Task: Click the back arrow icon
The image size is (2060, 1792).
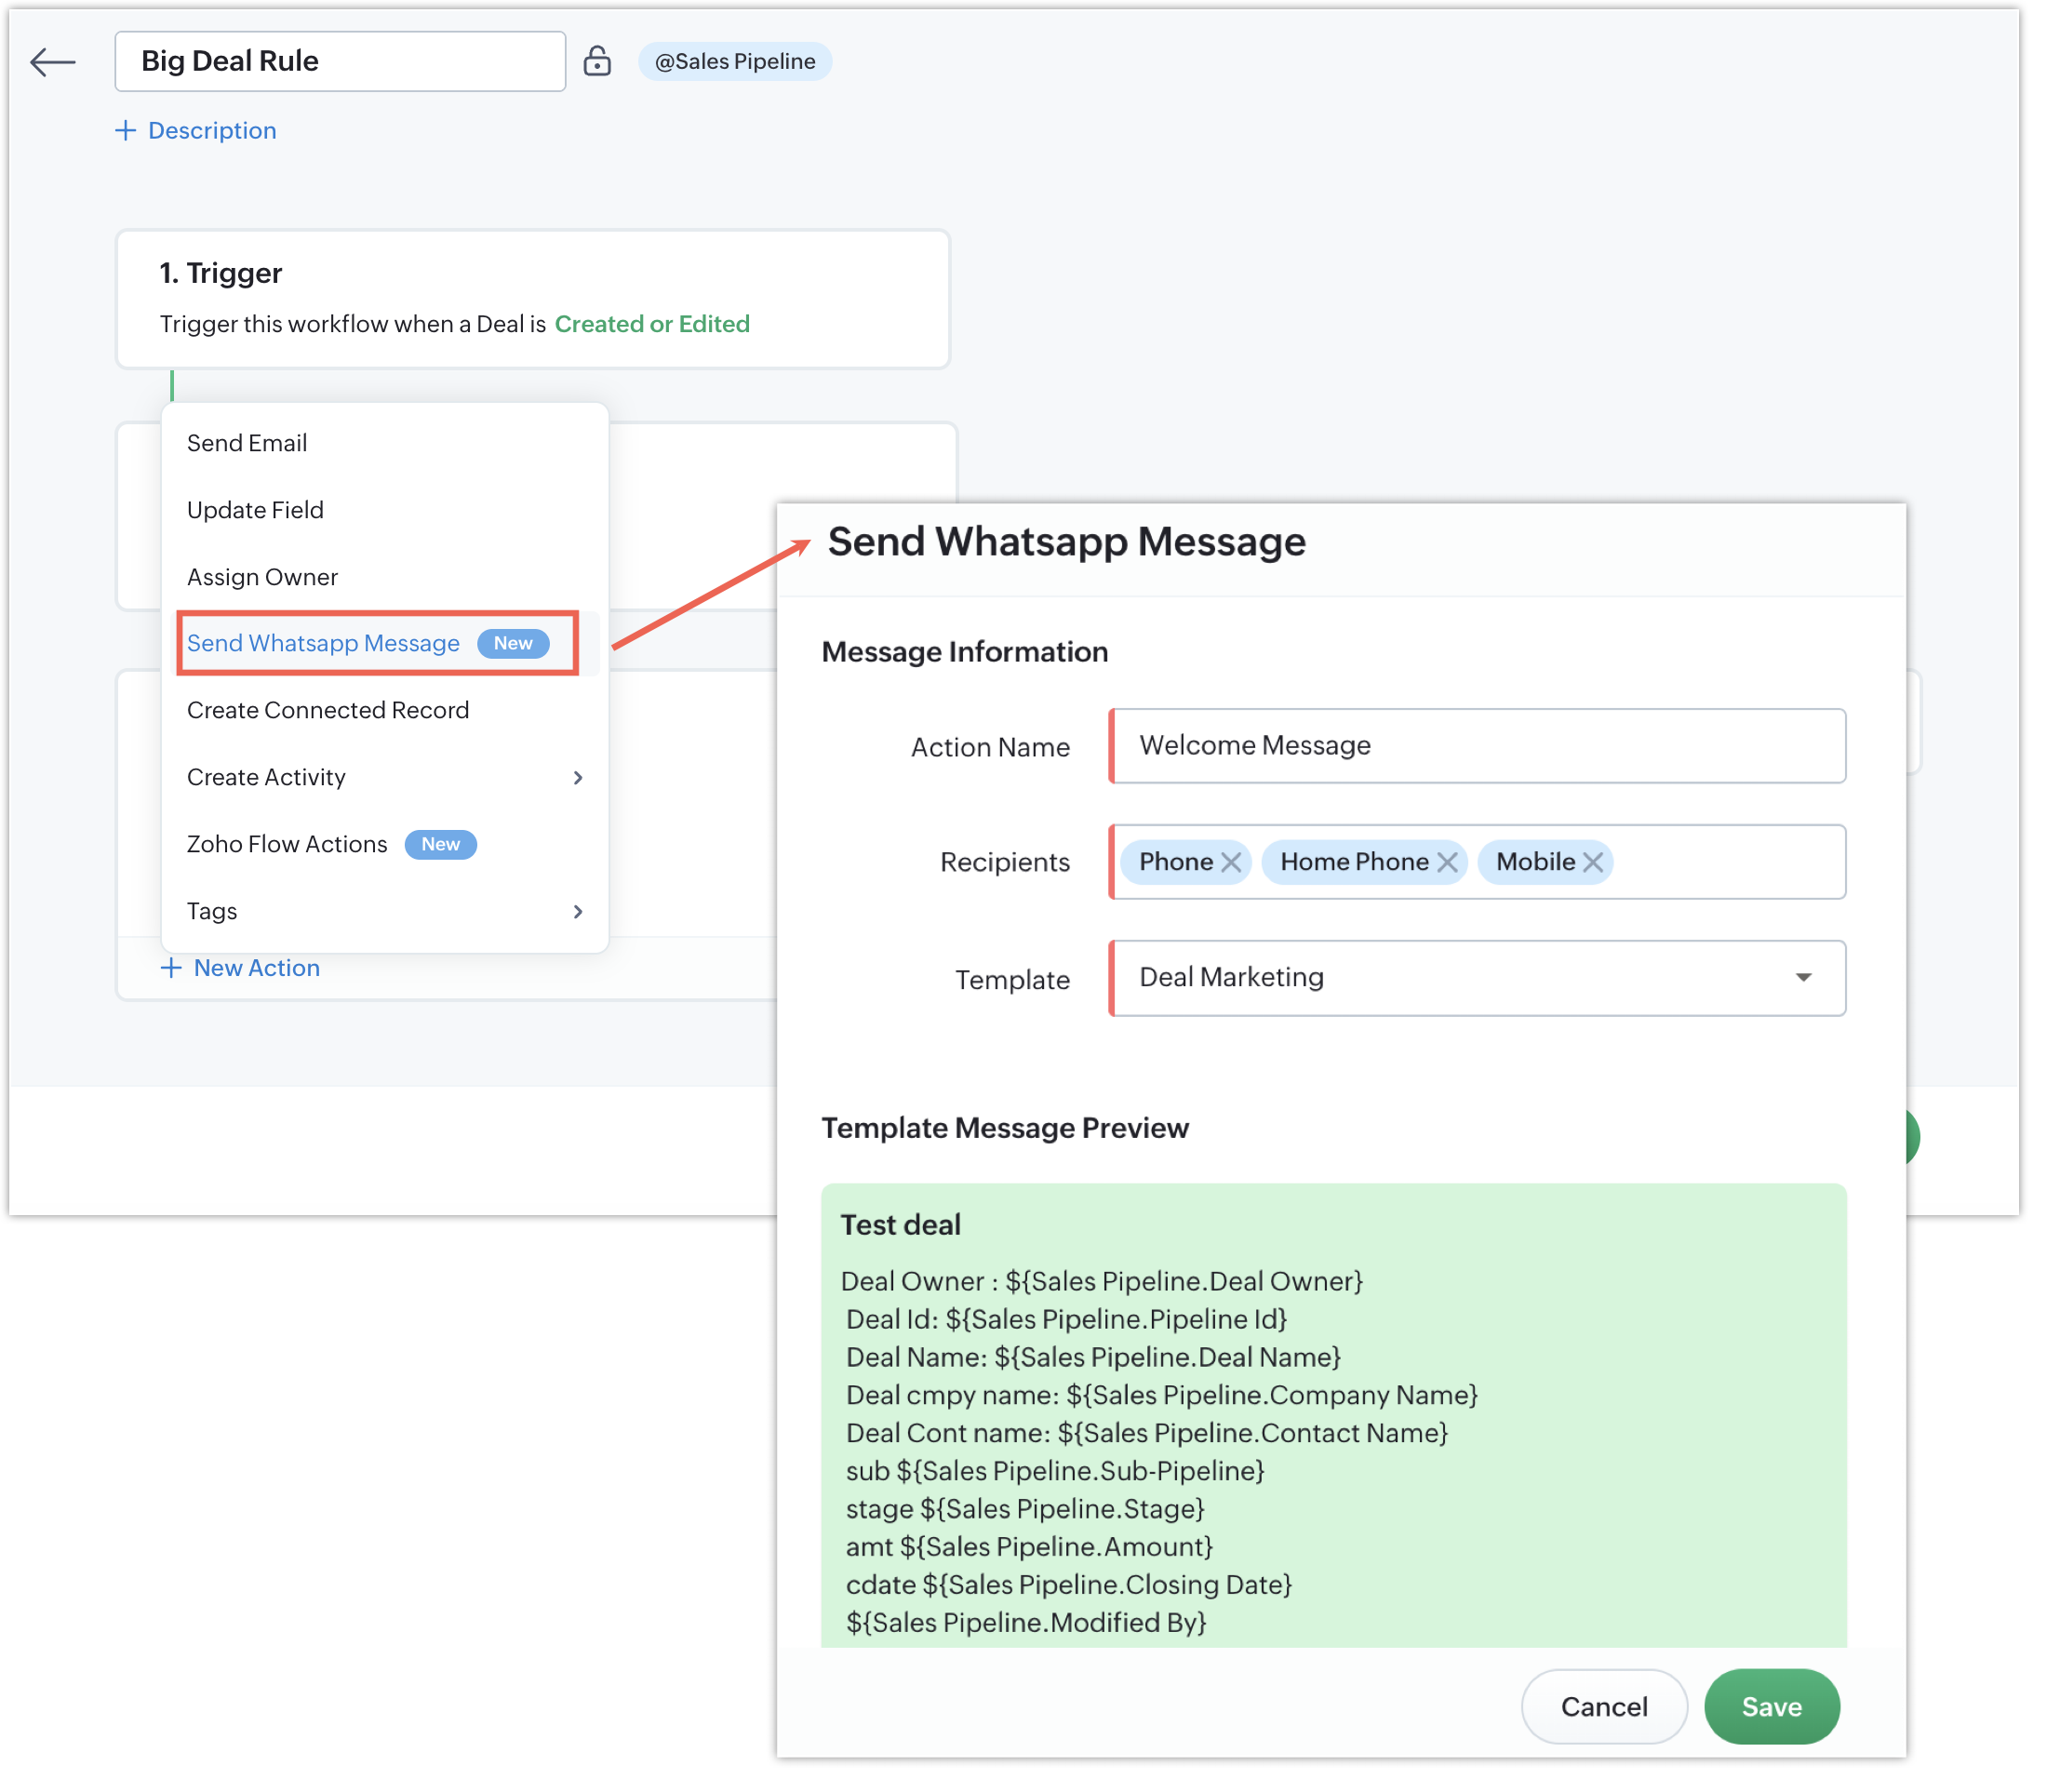Action: [x=52, y=62]
